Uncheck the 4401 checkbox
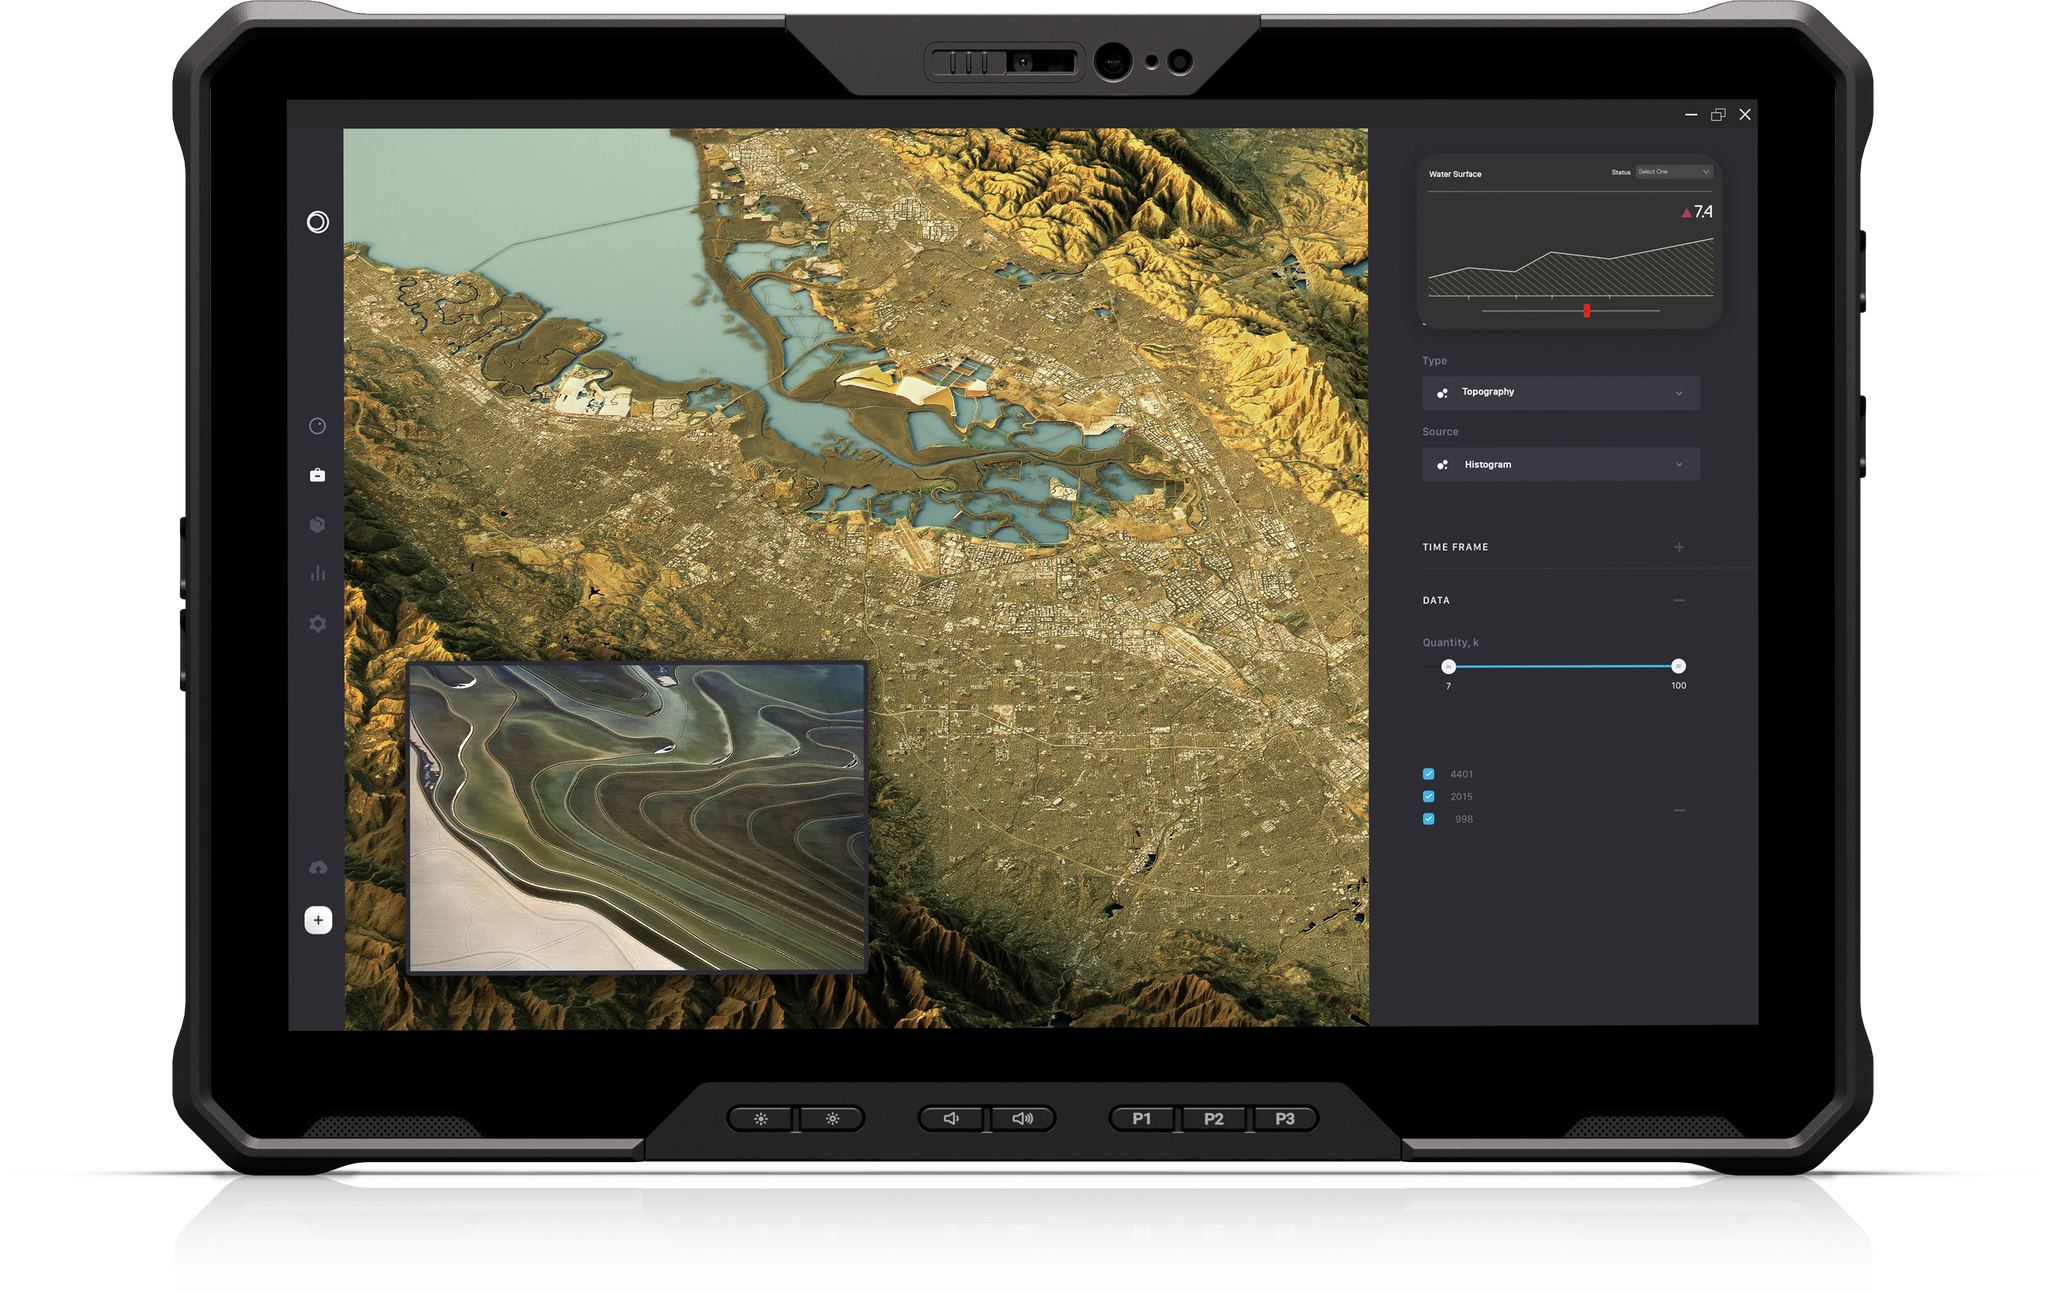 point(1428,774)
